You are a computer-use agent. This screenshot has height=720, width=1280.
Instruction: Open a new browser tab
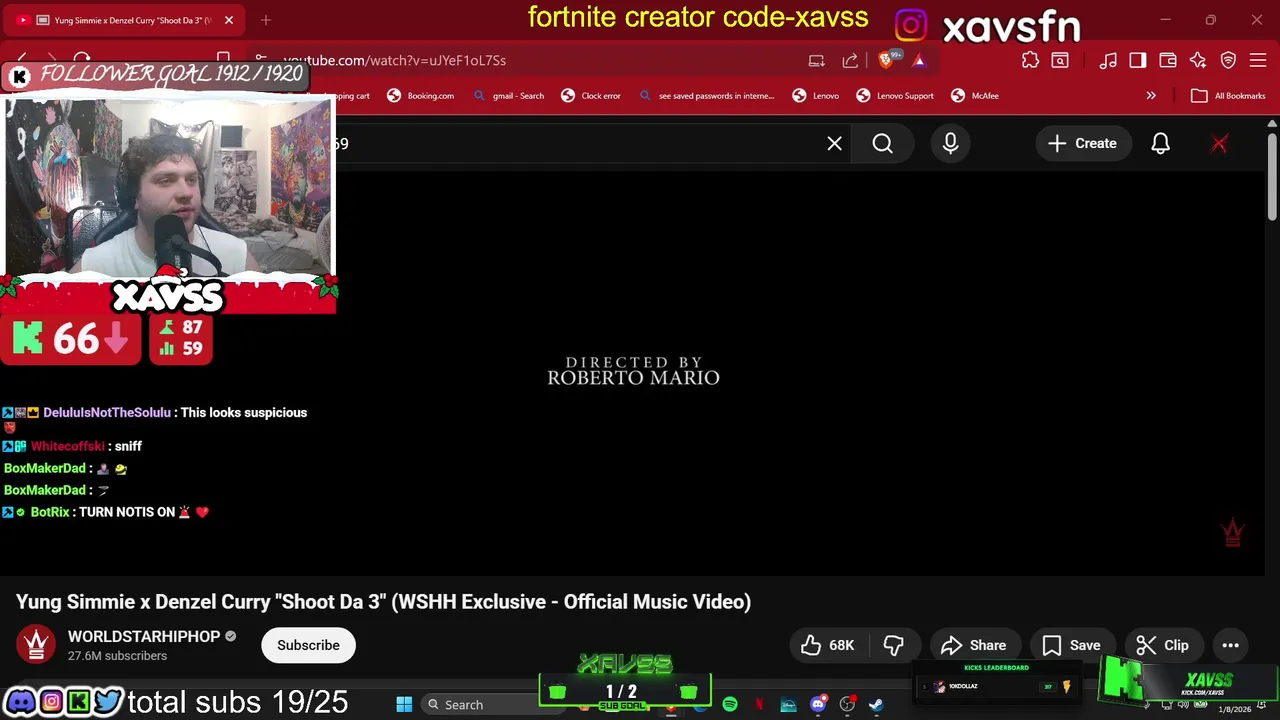pyautogui.click(x=266, y=20)
